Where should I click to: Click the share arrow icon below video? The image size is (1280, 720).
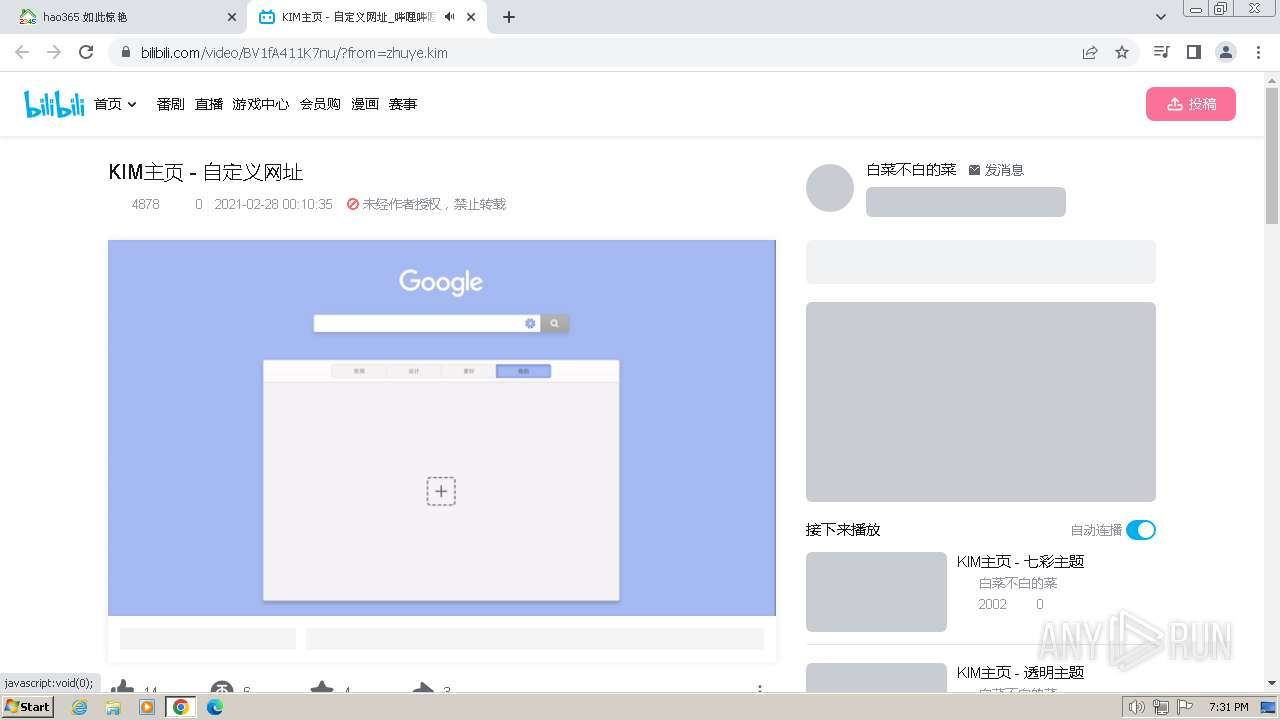(423, 688)
